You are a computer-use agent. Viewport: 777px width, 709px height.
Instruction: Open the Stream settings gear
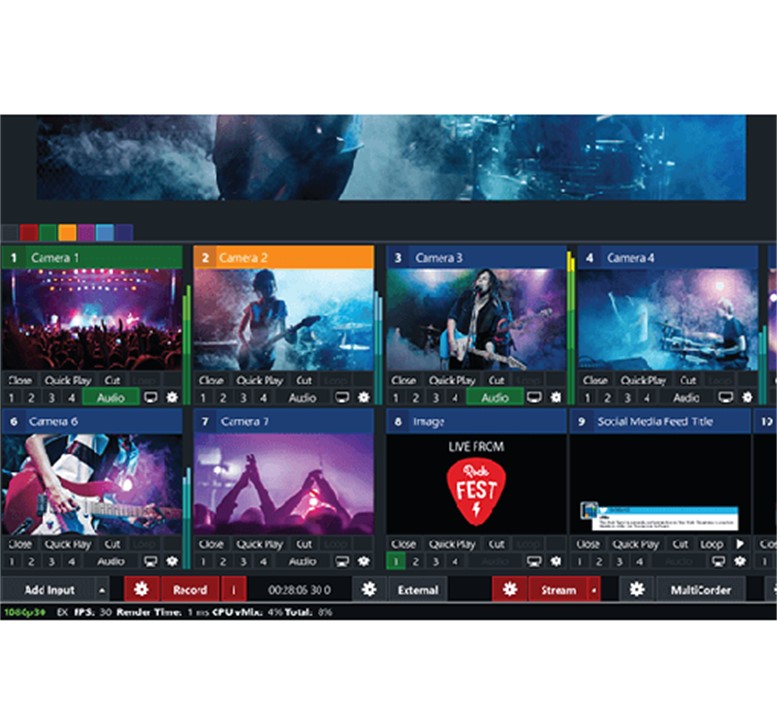509,589
